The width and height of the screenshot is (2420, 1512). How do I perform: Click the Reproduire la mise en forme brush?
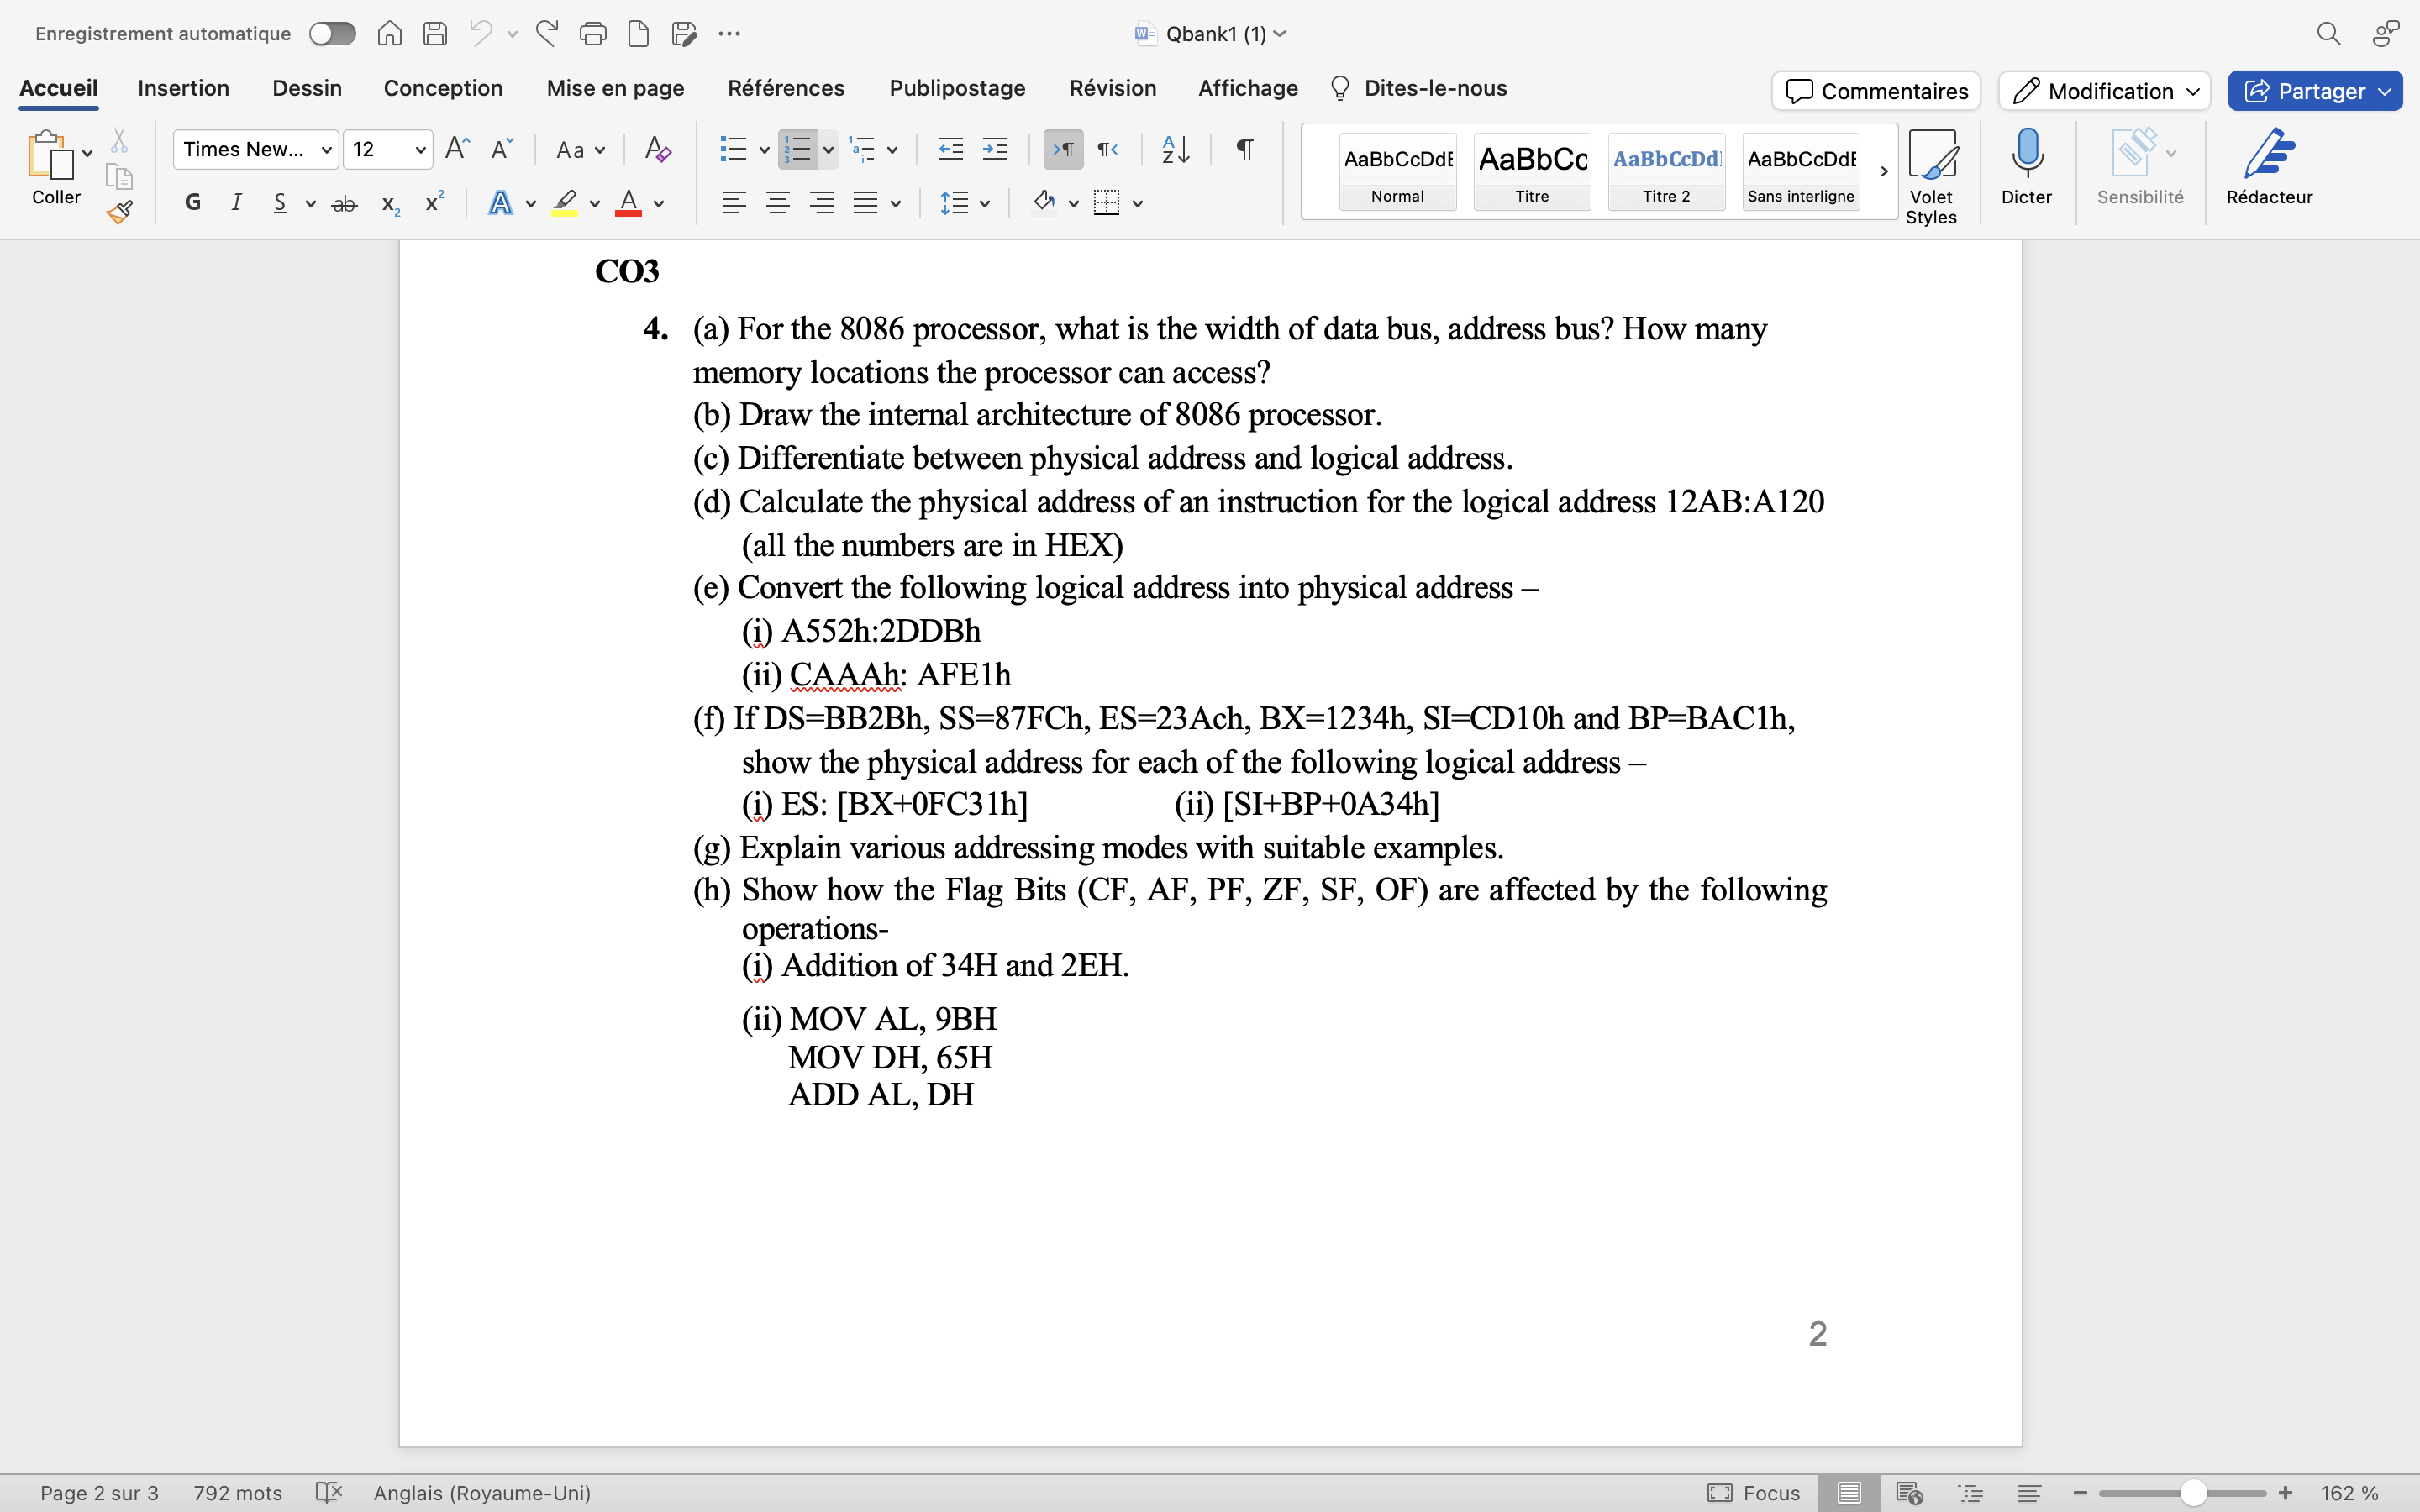click(120, 211)
